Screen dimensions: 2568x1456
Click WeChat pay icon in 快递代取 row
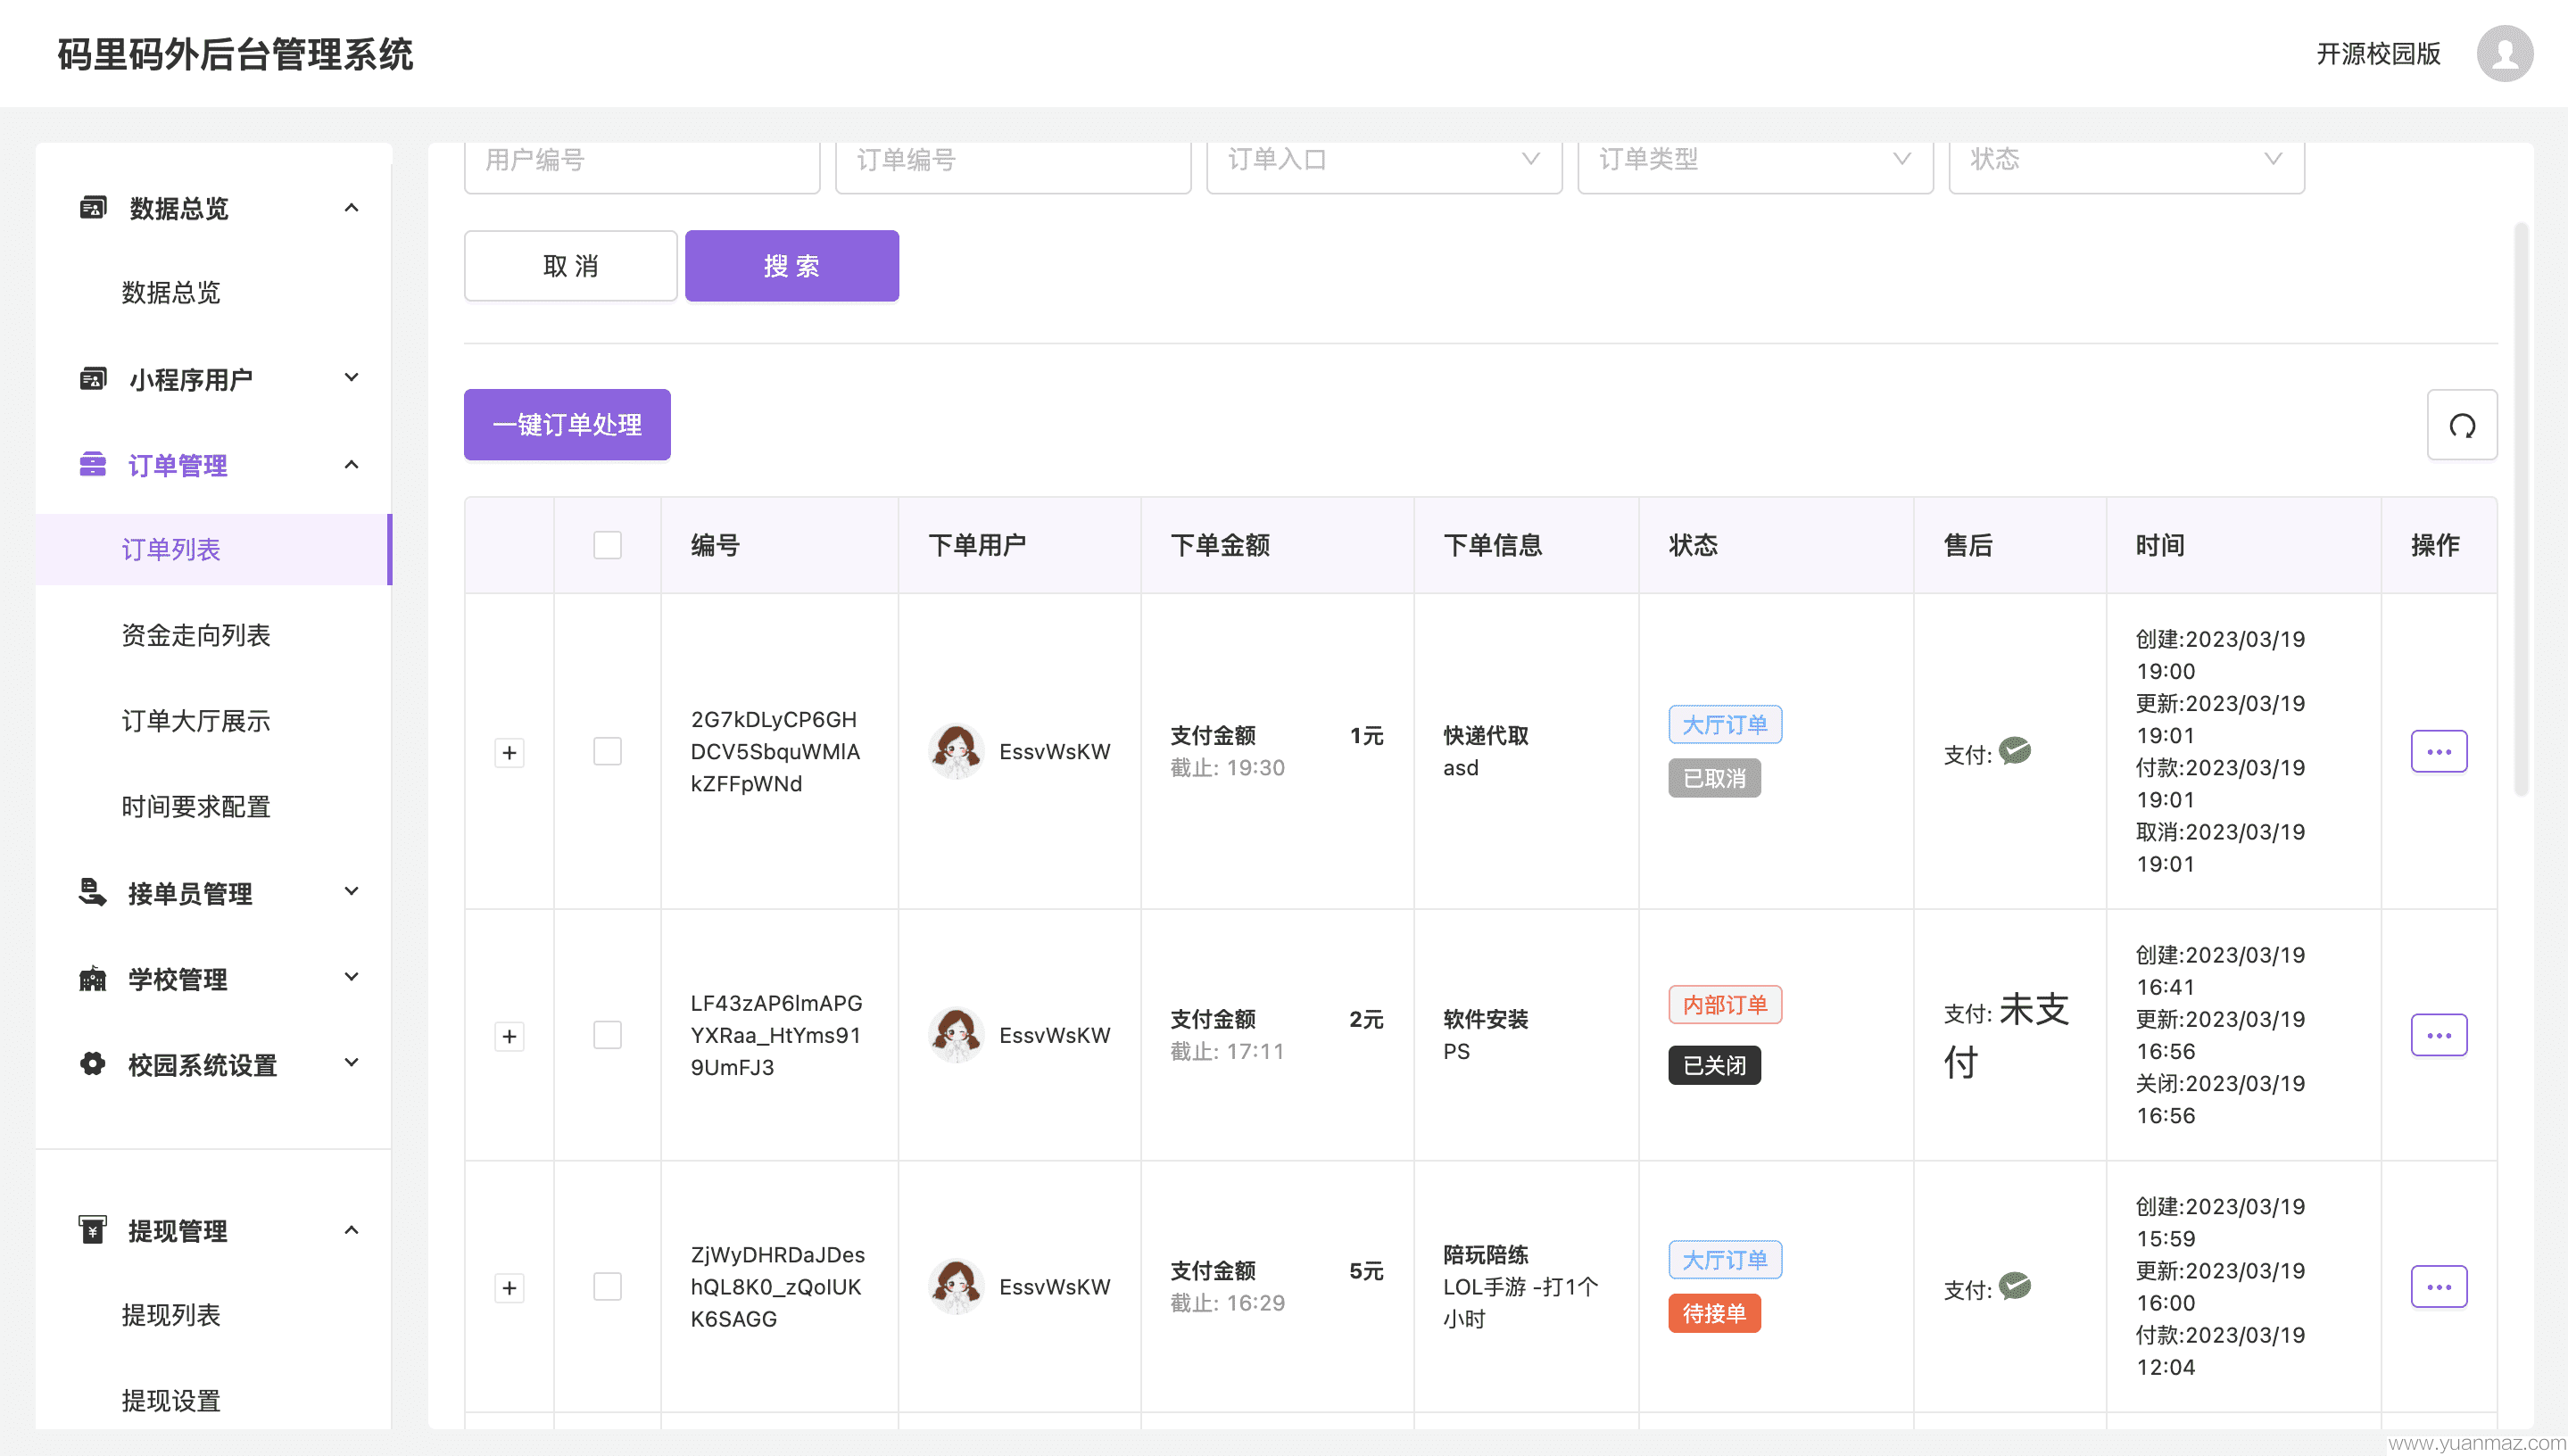[x=2014, y=751]
